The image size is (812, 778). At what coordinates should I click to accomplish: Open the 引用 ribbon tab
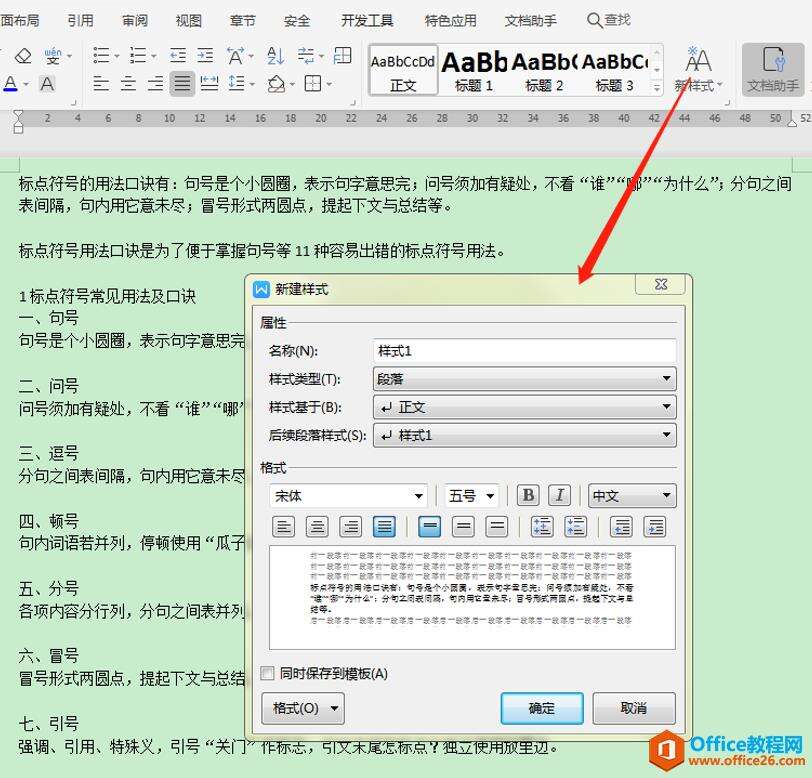click(x=80, y=21)
